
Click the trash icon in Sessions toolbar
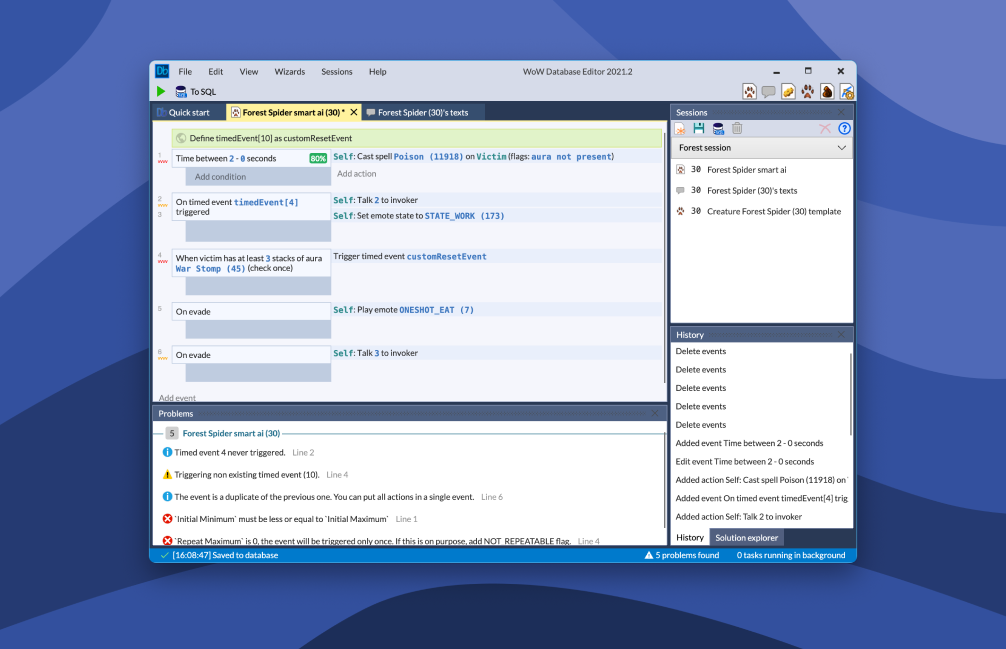point(737,128)
